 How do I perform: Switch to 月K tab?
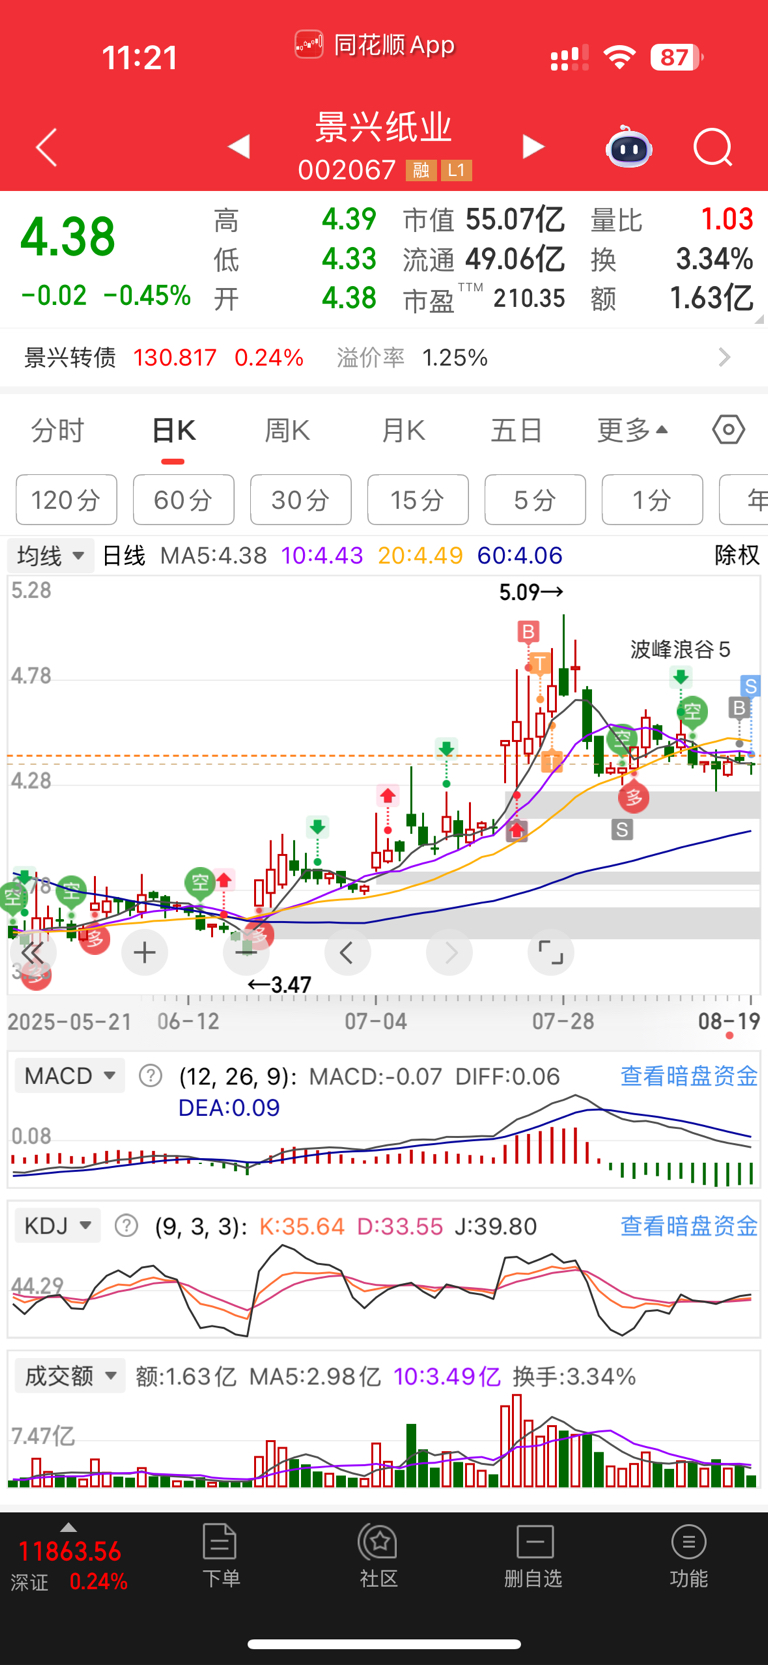click(x=404, y=431)
